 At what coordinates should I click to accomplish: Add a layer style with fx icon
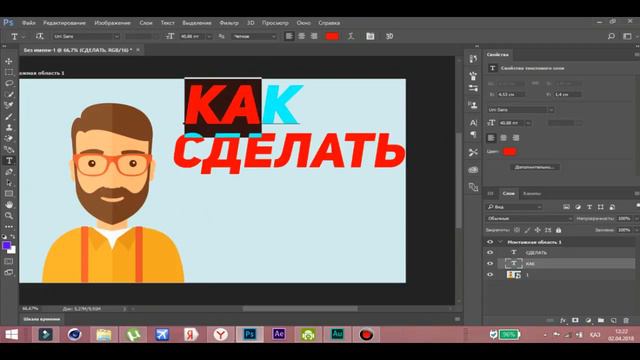(x=563, y=320)
